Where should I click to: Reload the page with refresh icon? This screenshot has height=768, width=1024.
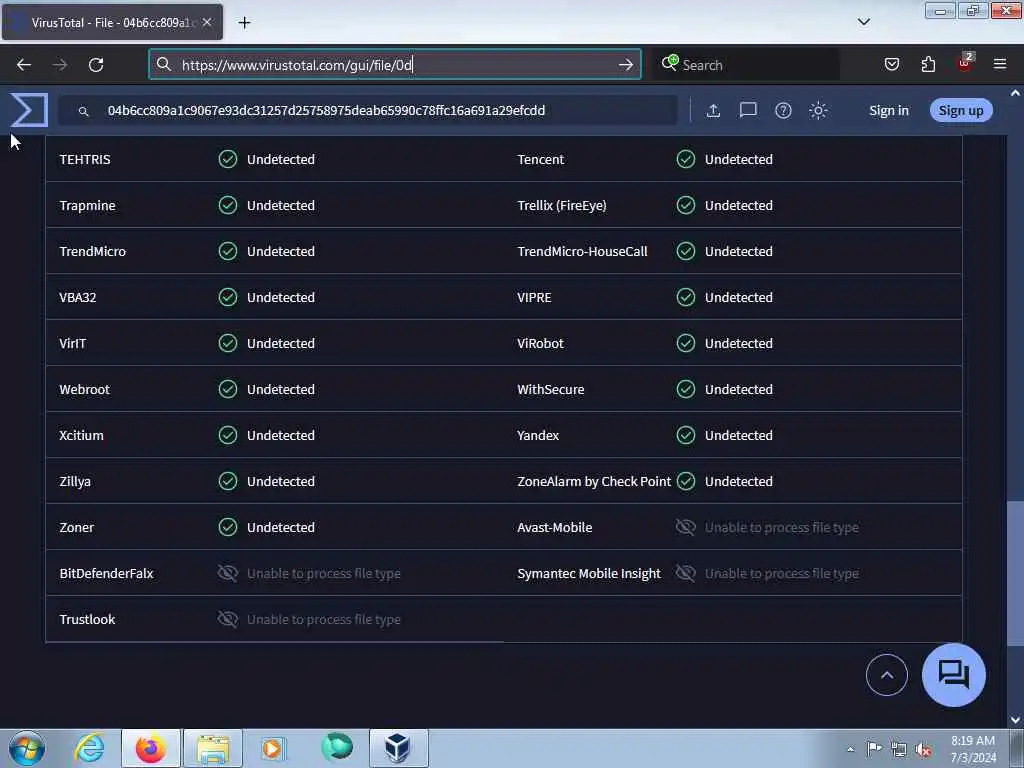click(x=96, y=65)
